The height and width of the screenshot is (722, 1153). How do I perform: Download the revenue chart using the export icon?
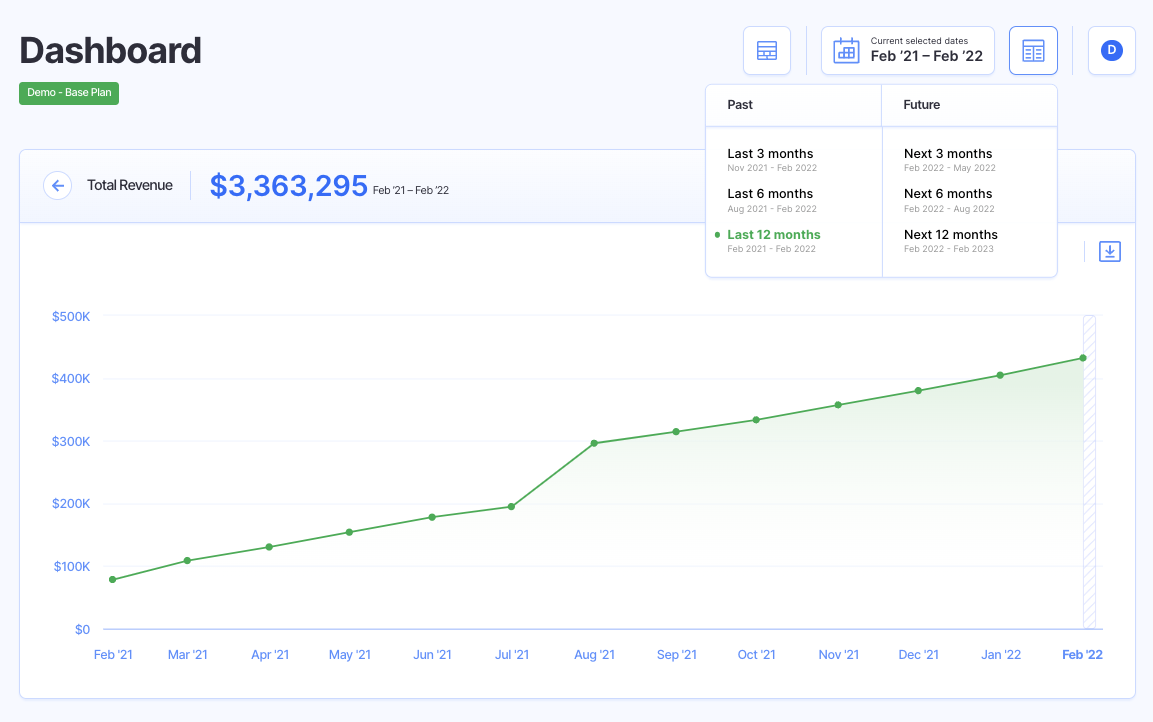pyautogui.click(x=1109, y=251)
